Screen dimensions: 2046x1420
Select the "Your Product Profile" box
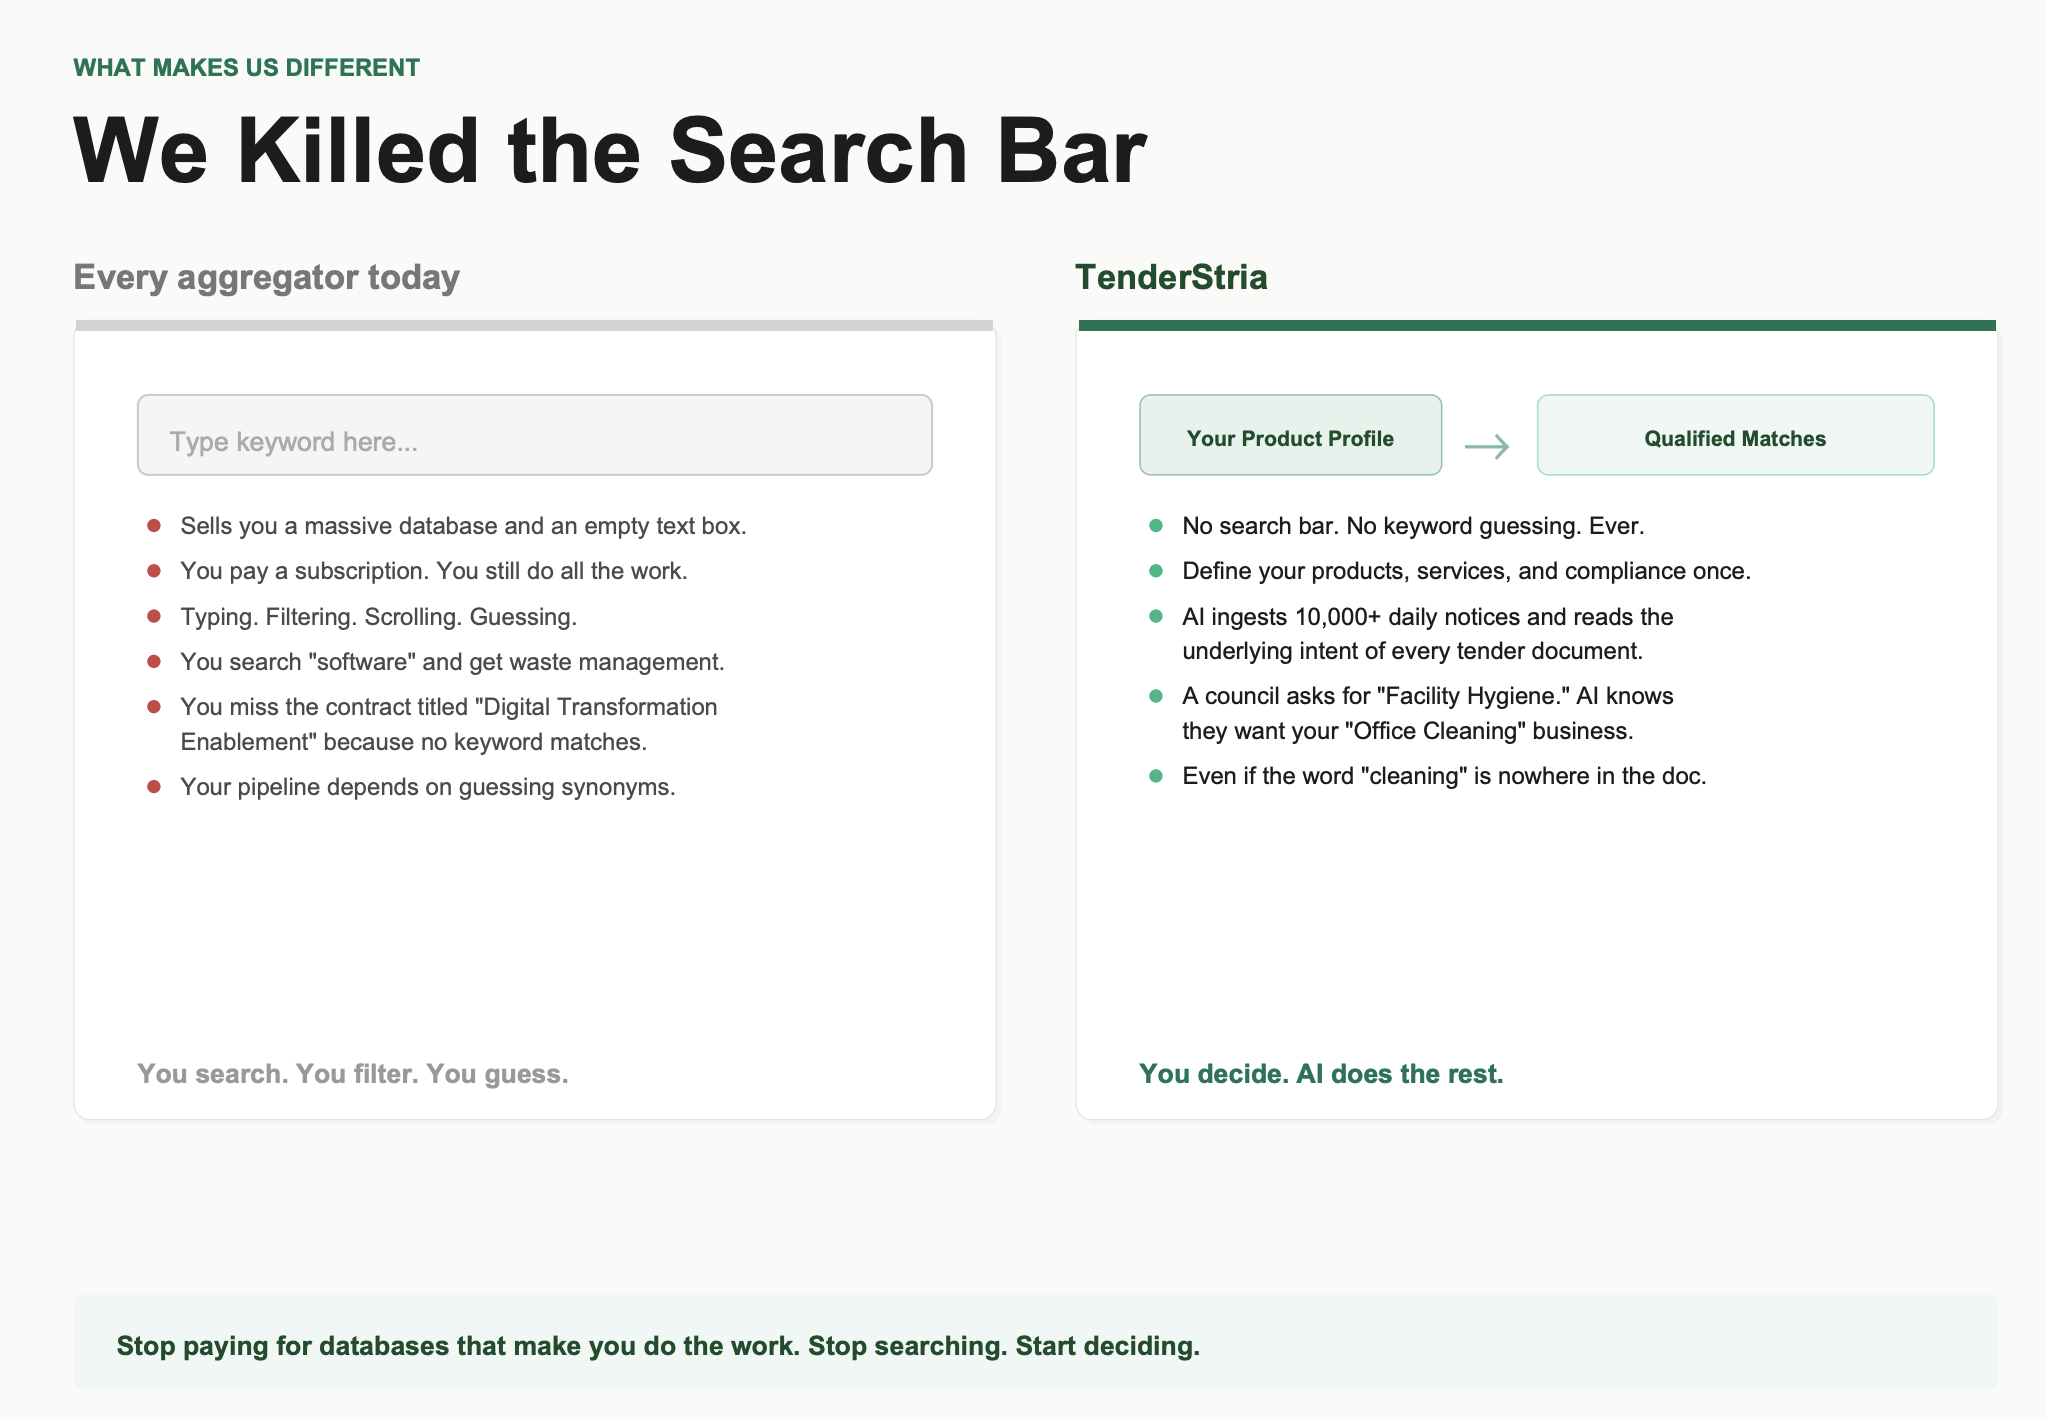click(1290, 436)
